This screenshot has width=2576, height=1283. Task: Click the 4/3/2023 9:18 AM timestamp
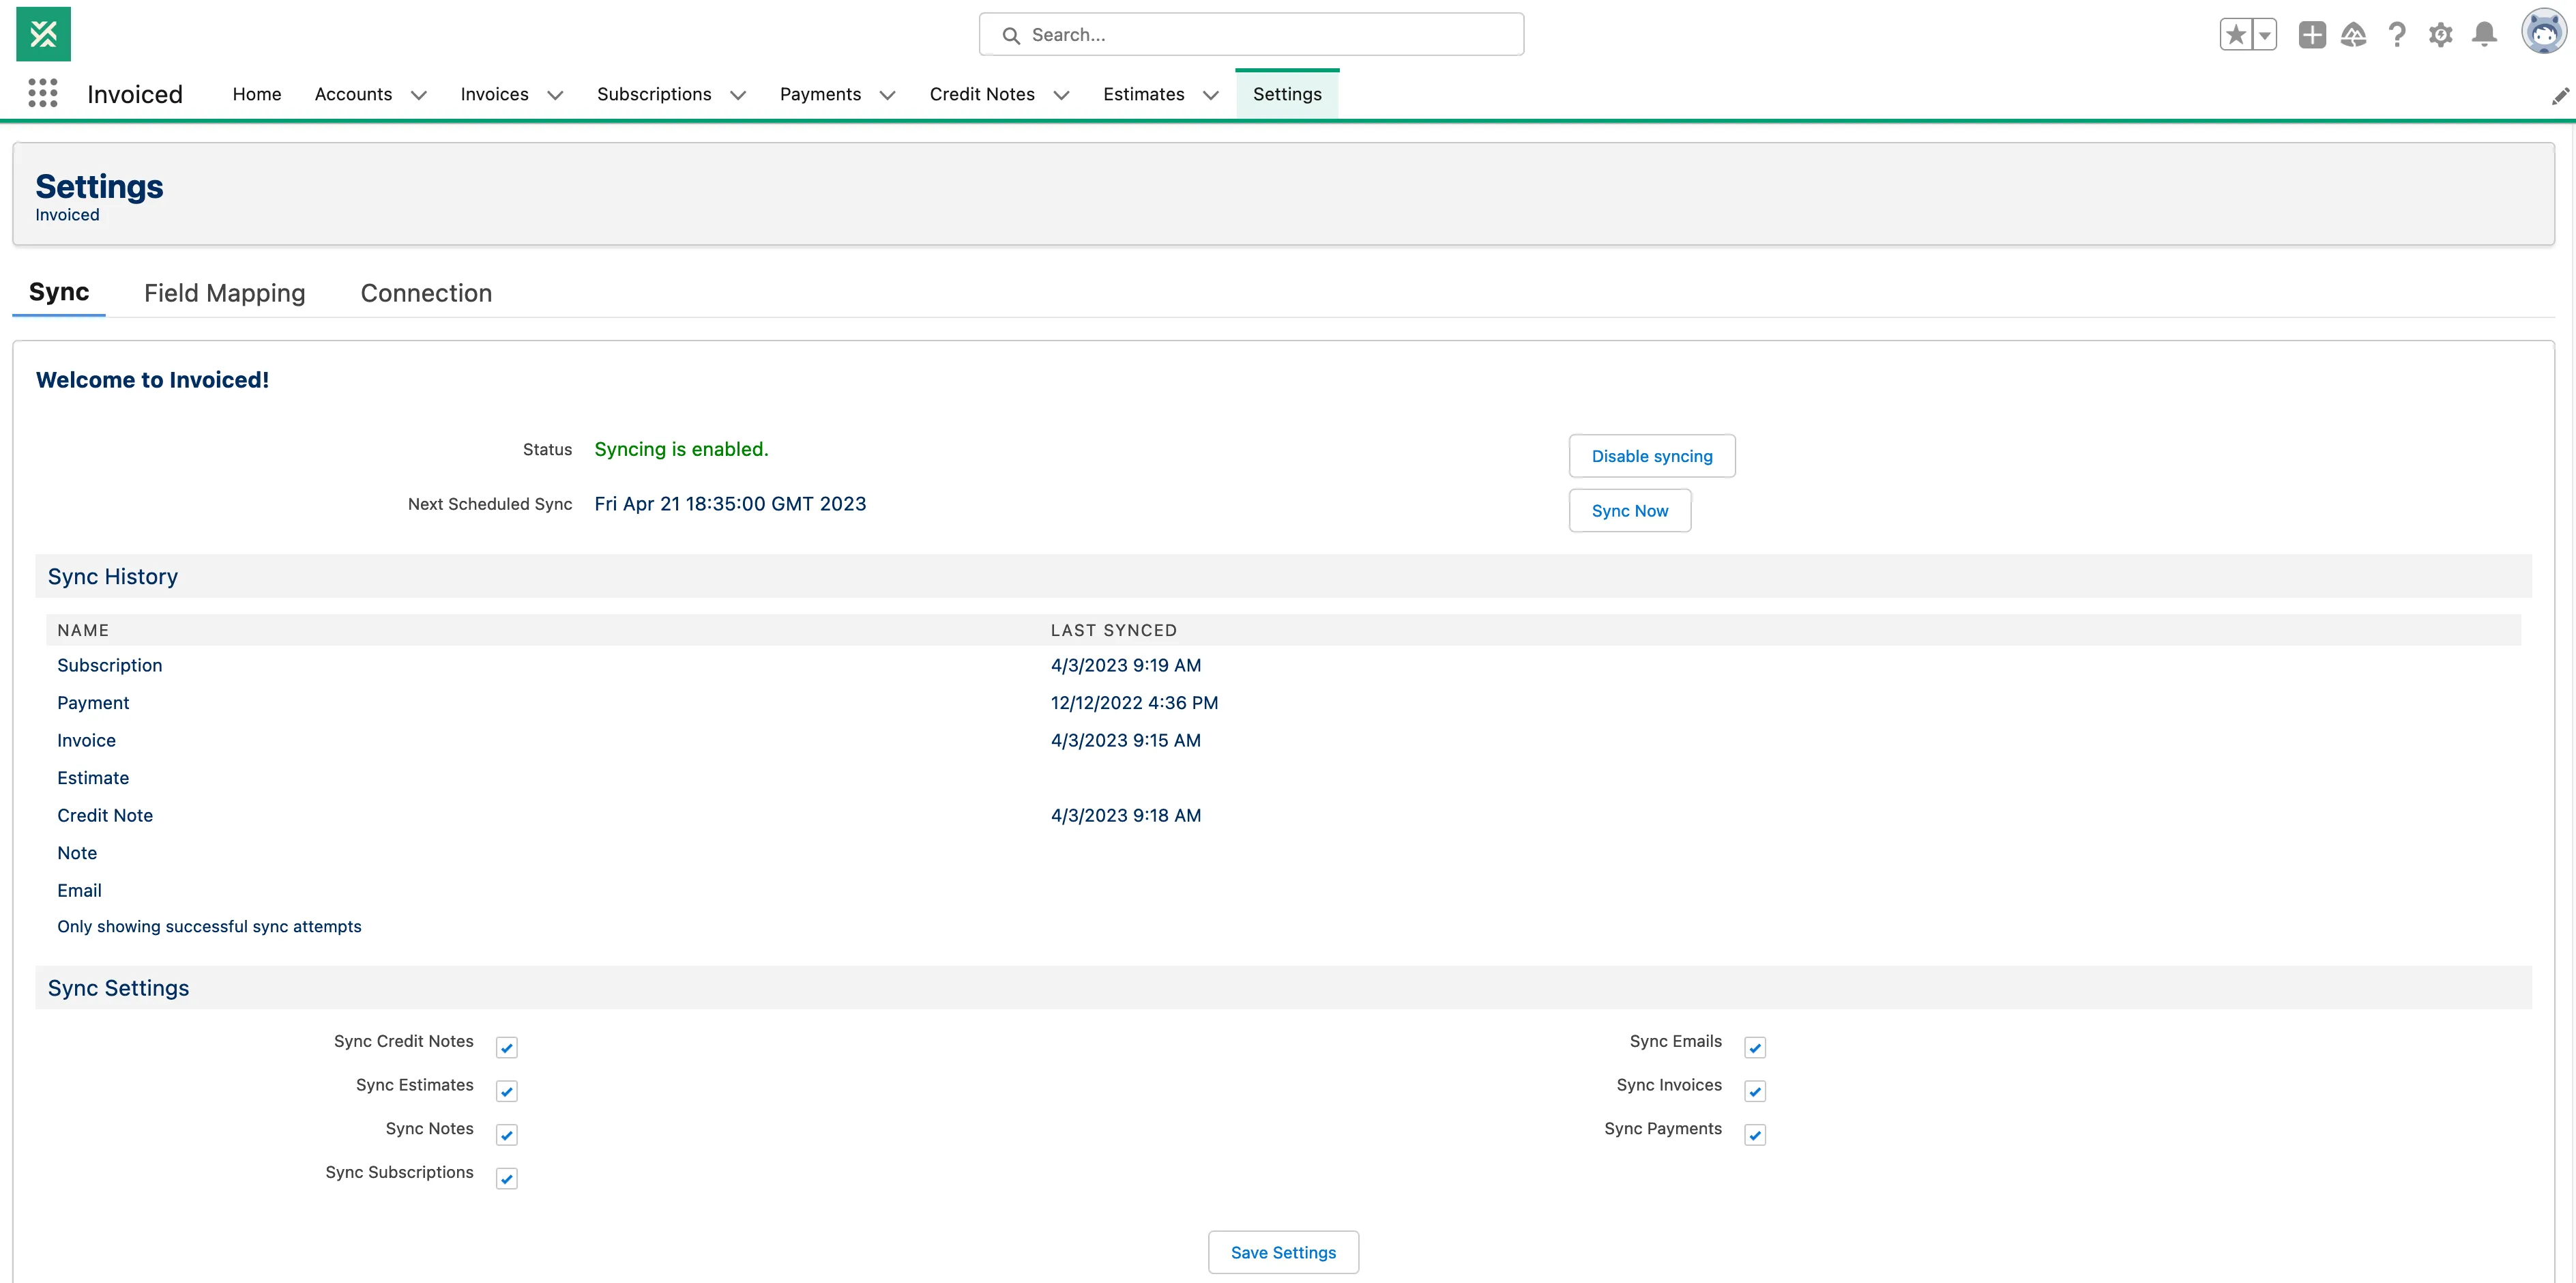1125,815
